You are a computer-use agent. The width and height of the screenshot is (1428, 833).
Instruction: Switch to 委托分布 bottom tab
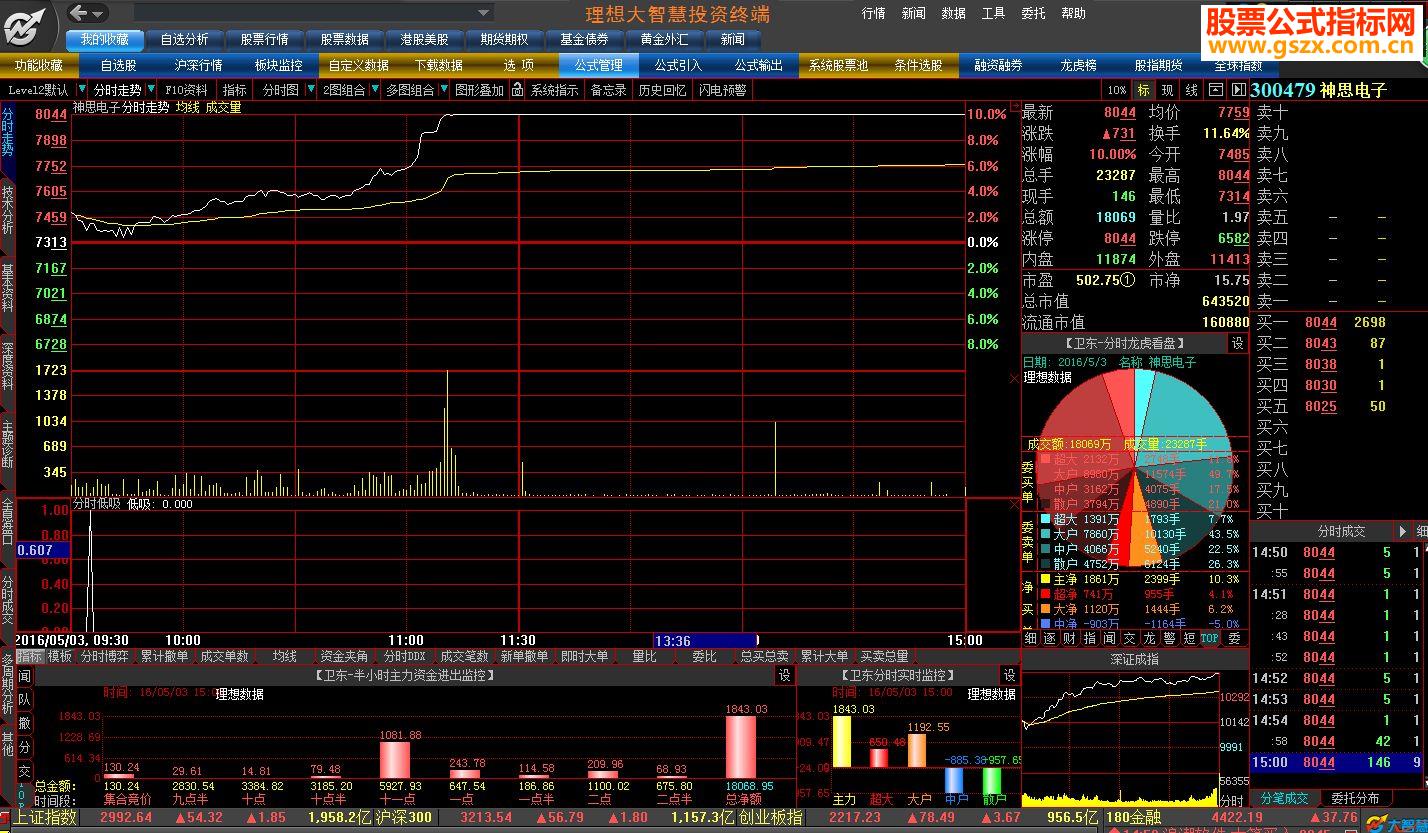(x=1355, y=798)
